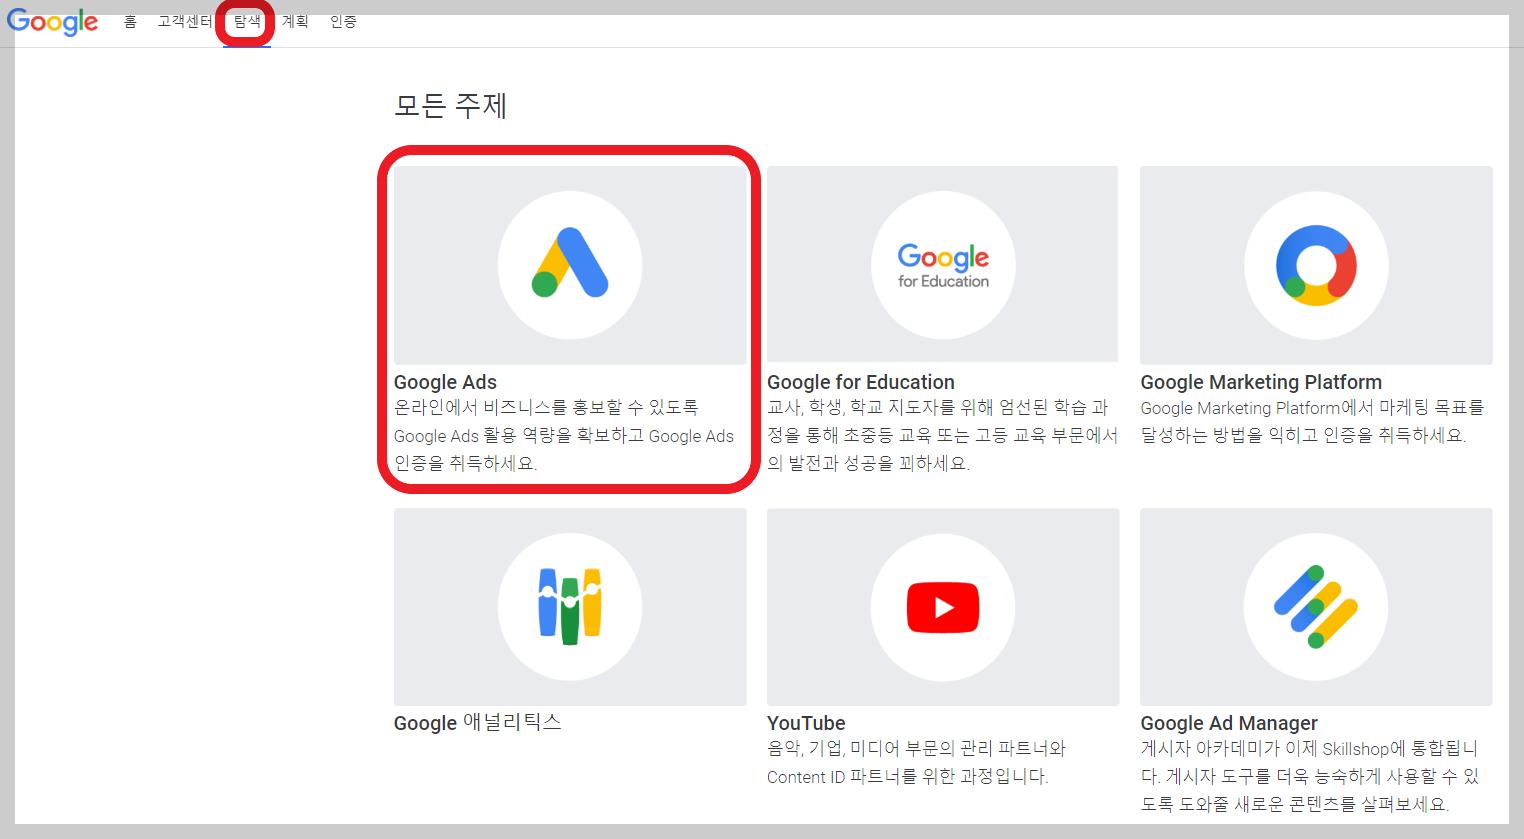This screenshot has height=839, width=1524.
Task: Click Ad Manager description starting 게시자 아카데미가
Action: [1310, 776]
